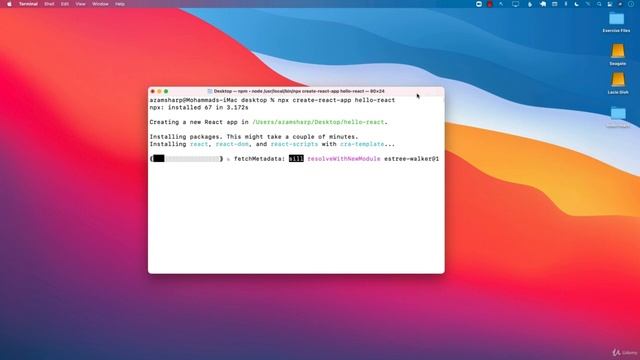This screenshot has width=640, height=360.
Task: Click the Terminal title bar folder proxy icon
Action: click(x=210, y=91)
